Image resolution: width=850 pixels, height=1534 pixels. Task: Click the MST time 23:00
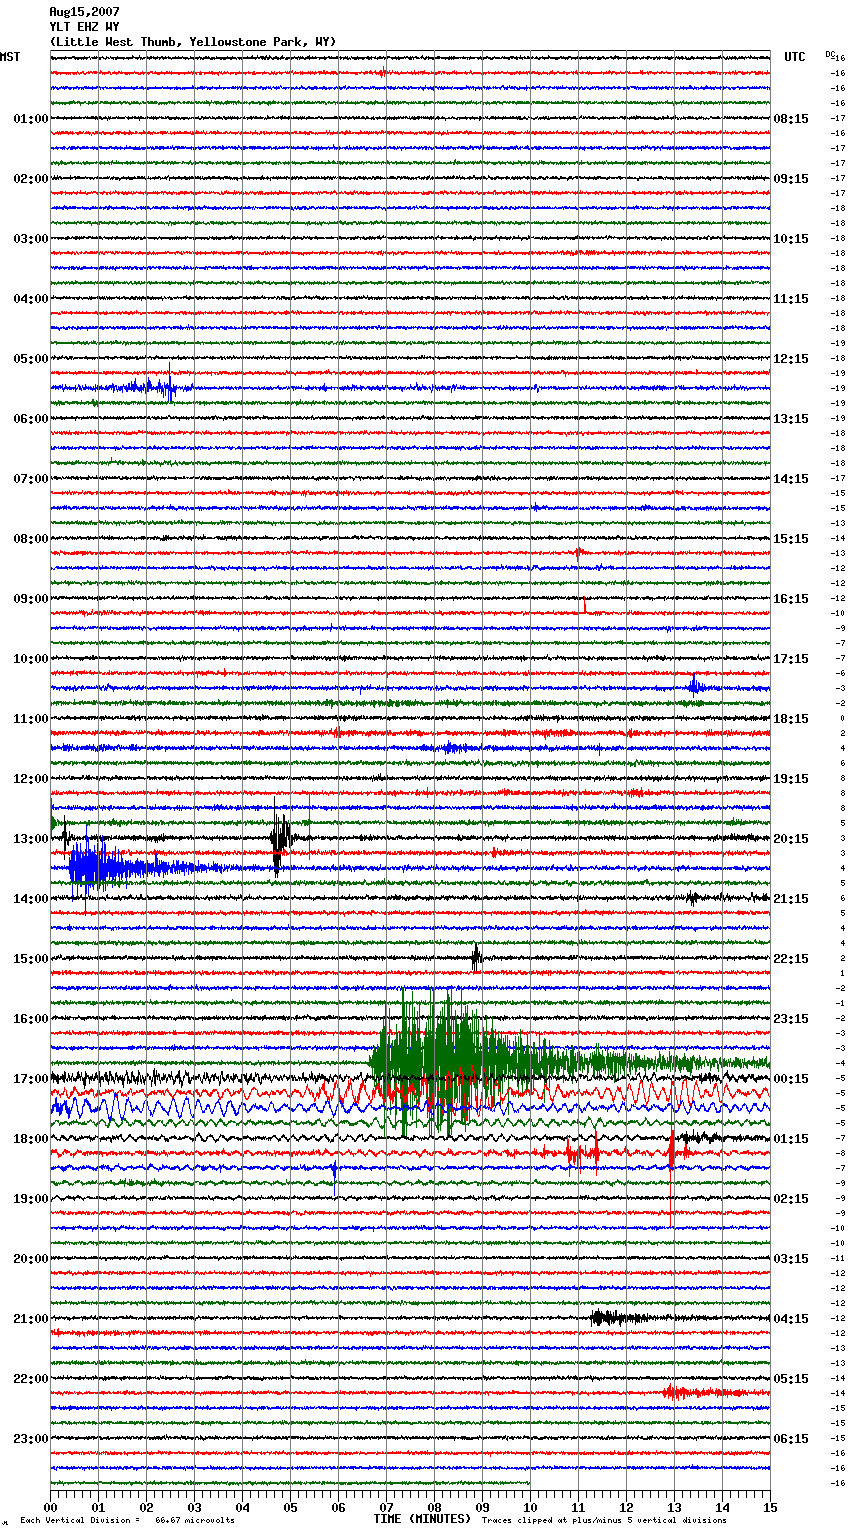coord(31,1439)
